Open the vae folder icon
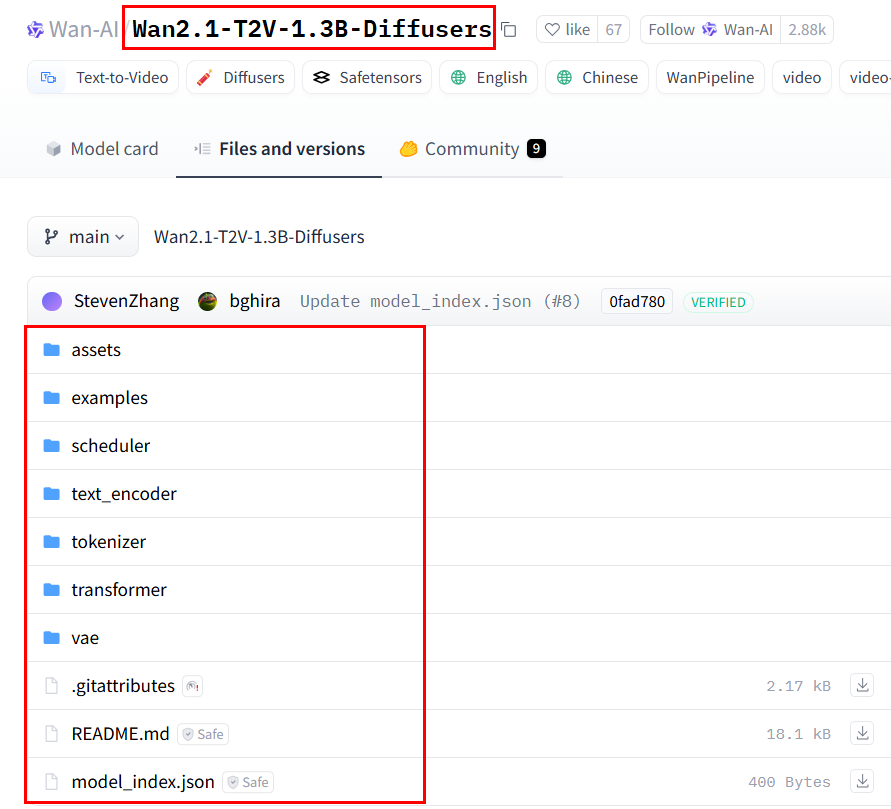Image resolution: width=891 pixels, height=809 pixels. 52,637
